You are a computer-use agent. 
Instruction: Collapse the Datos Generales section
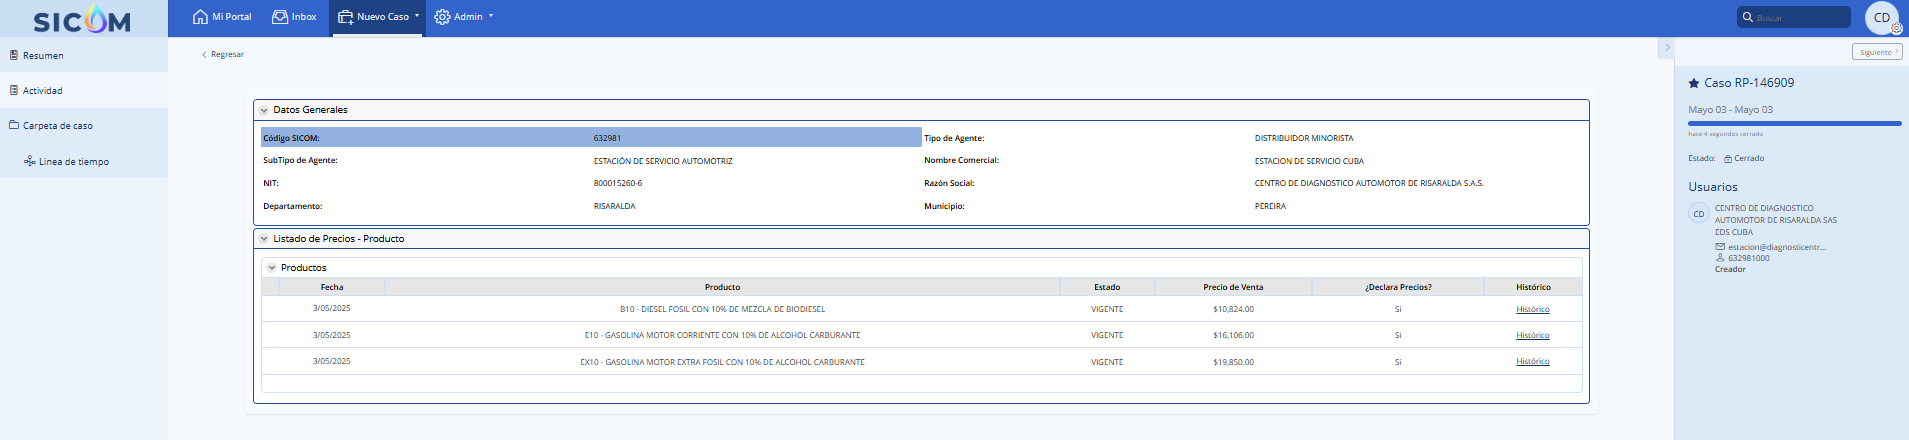[x=264, y=110]
